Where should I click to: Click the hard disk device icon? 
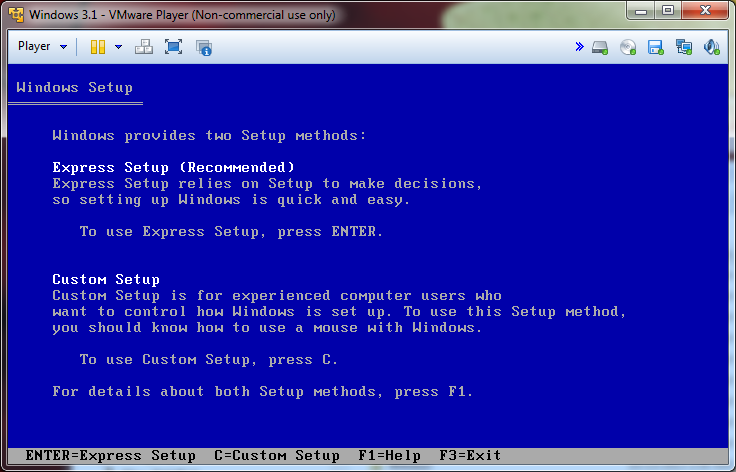[600, 47]
